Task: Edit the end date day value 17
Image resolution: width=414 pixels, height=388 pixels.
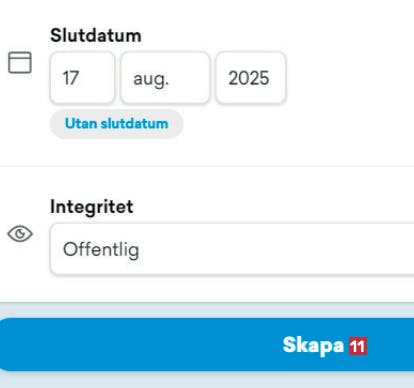Action: point(82,78)
